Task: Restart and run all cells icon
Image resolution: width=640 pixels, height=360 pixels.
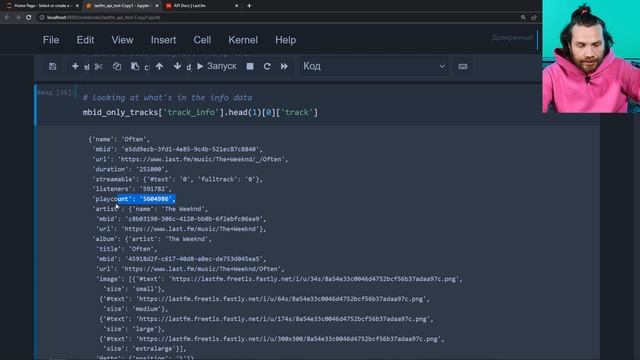Action: 284,66
